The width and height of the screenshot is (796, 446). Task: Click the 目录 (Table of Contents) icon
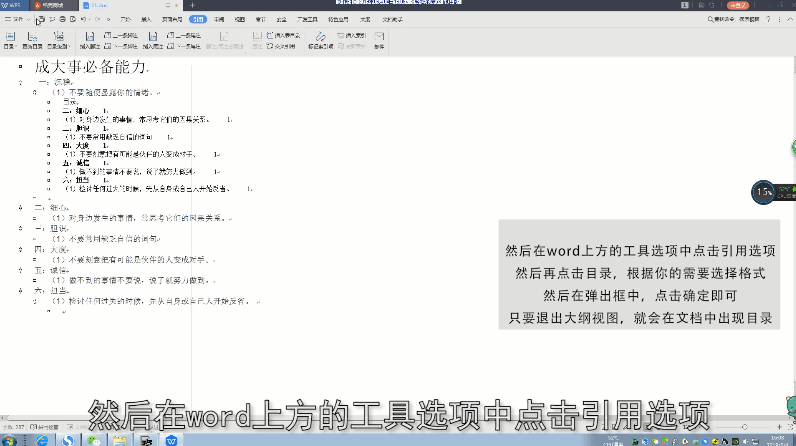click(8, 38)
